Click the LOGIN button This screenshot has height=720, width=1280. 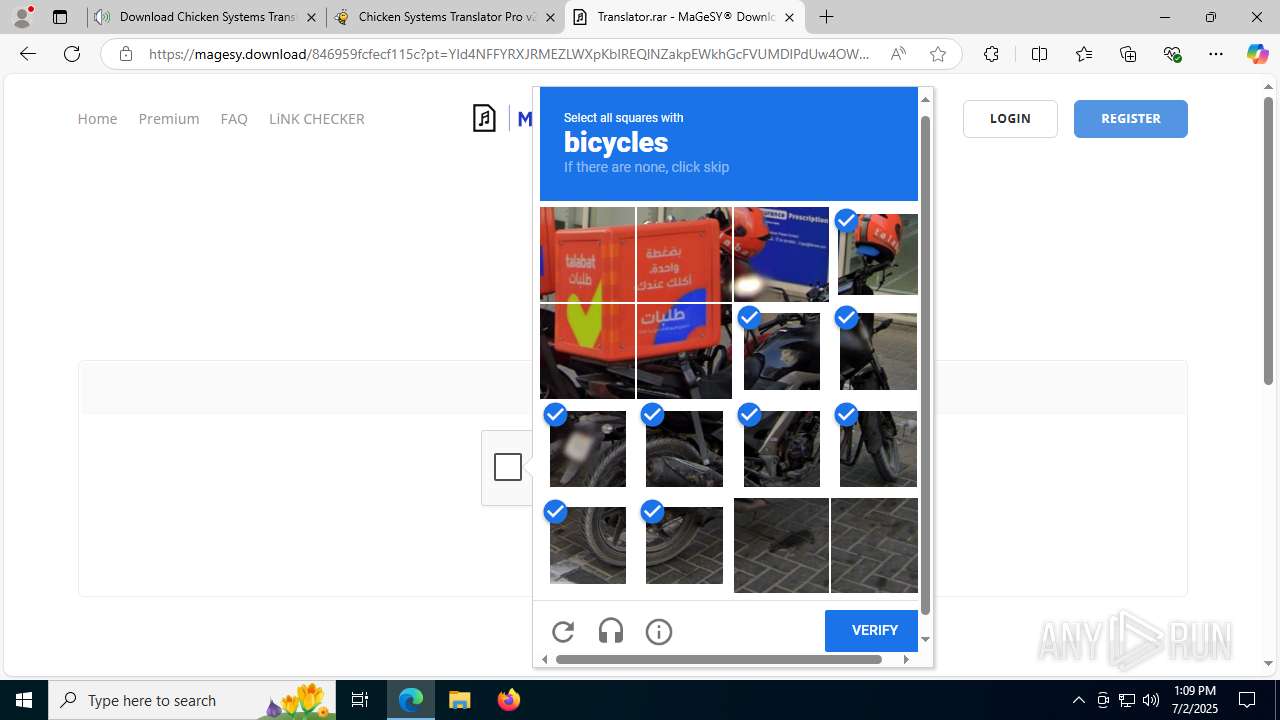[x=1010, y=119]
